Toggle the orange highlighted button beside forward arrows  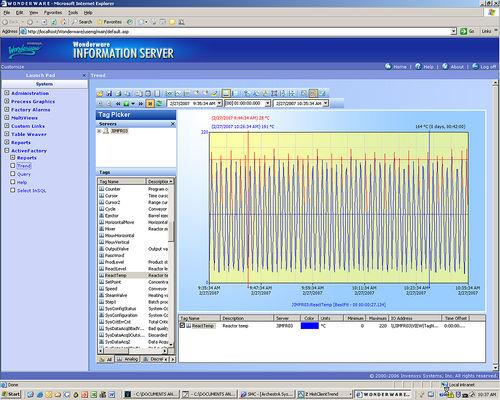(150, 104)
